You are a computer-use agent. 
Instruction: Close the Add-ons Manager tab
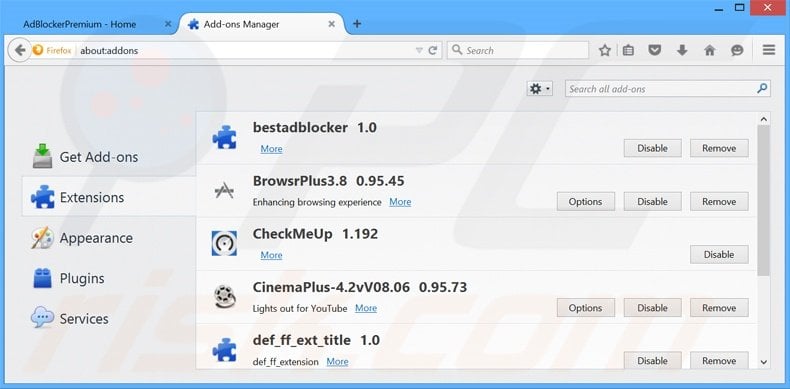click(332, 24)
